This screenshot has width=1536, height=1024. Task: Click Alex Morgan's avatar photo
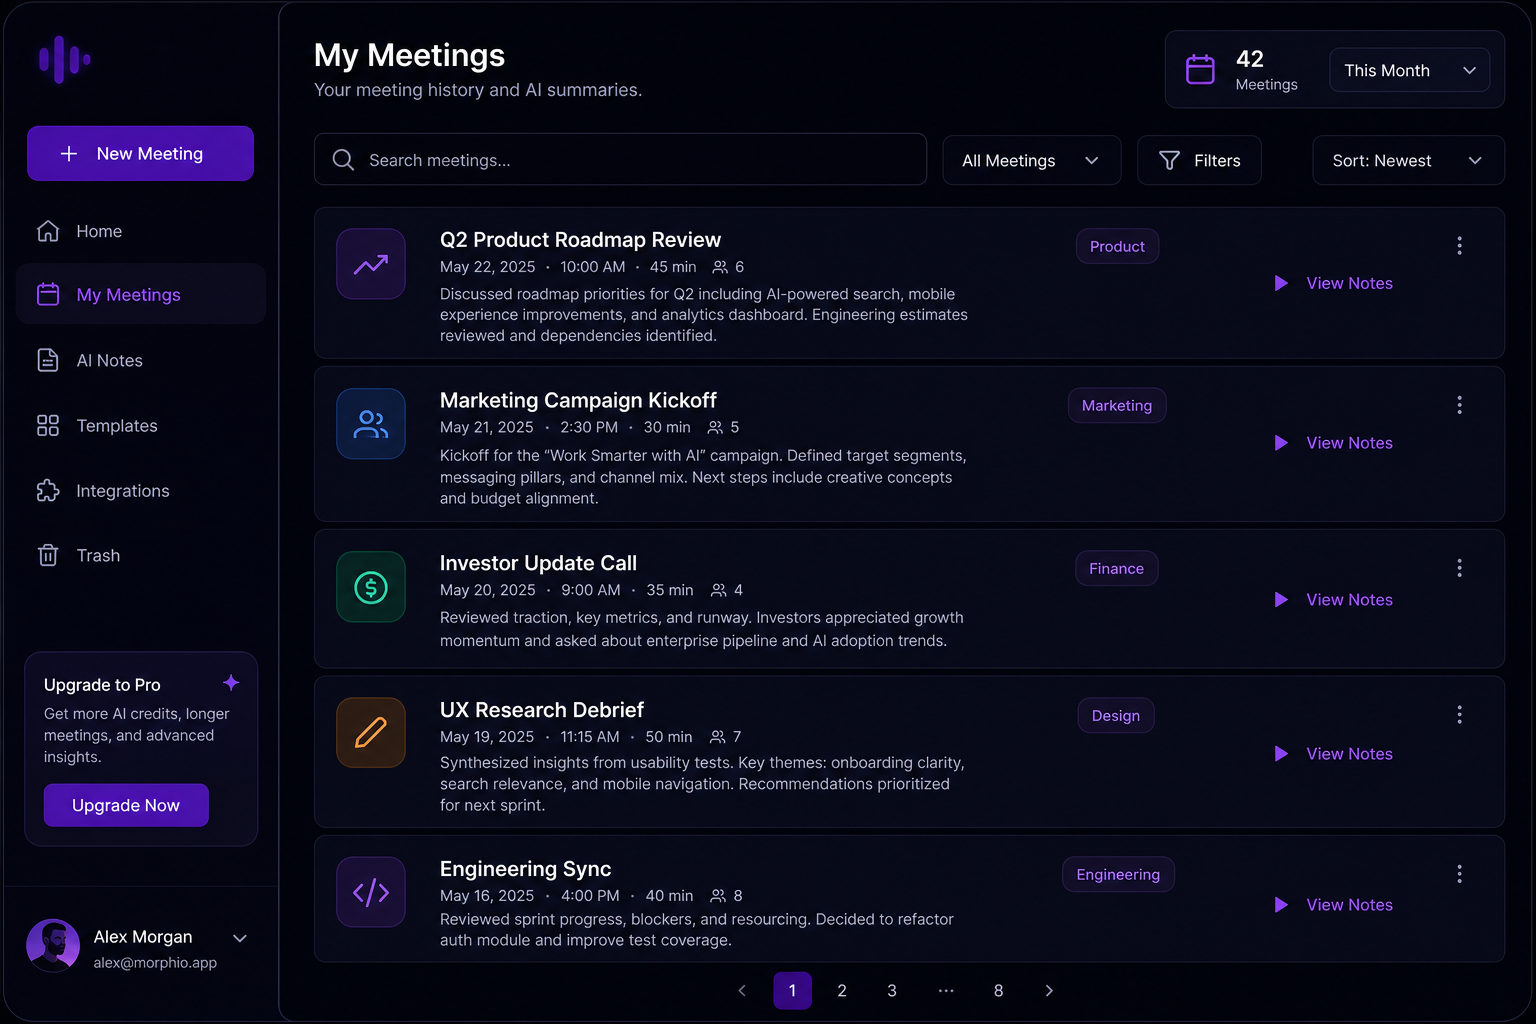(x=53, y=945)
